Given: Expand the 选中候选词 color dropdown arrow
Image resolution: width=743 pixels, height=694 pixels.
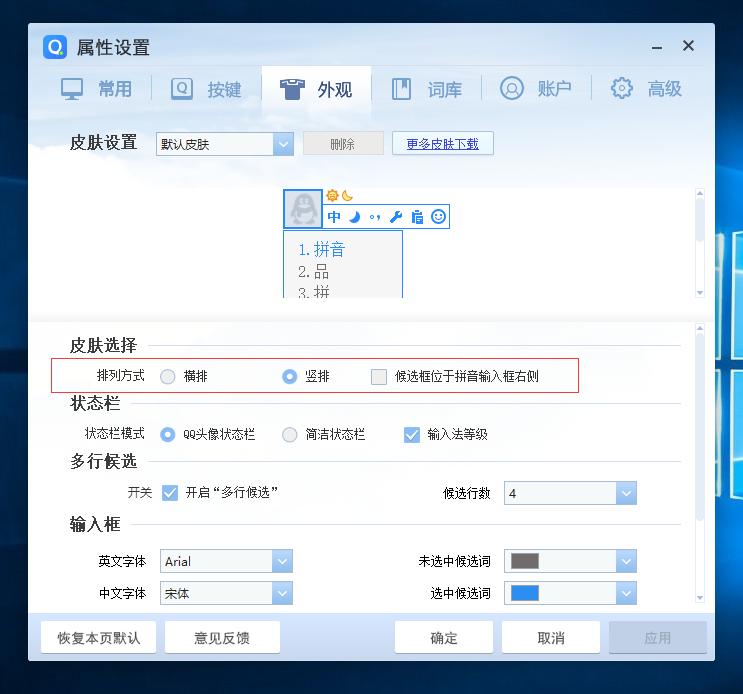Looking at the screenshot, I should [x=626, y=593].
